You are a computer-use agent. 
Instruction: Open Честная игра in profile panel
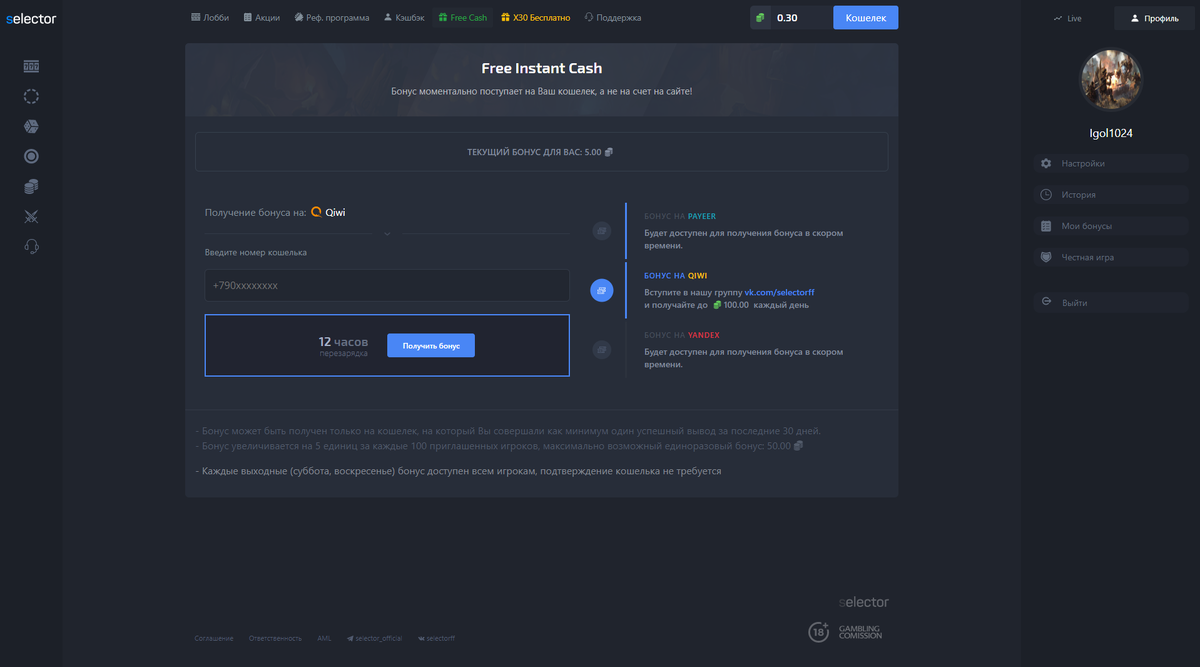point(1113,257)
